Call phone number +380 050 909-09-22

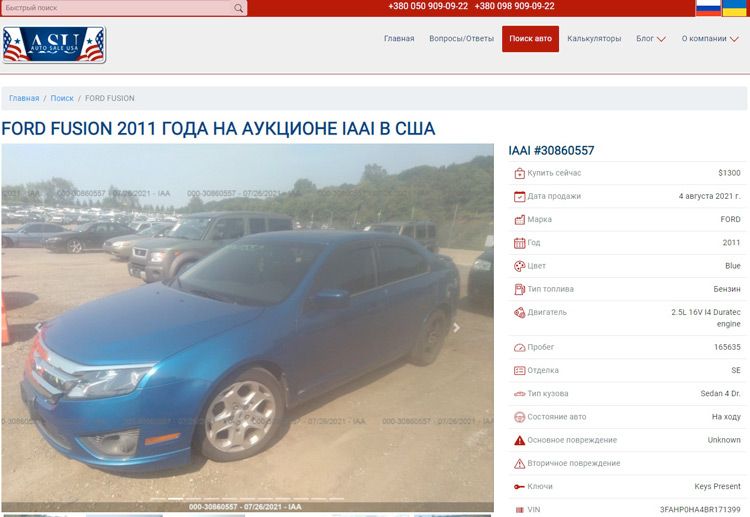pos(428,6)
